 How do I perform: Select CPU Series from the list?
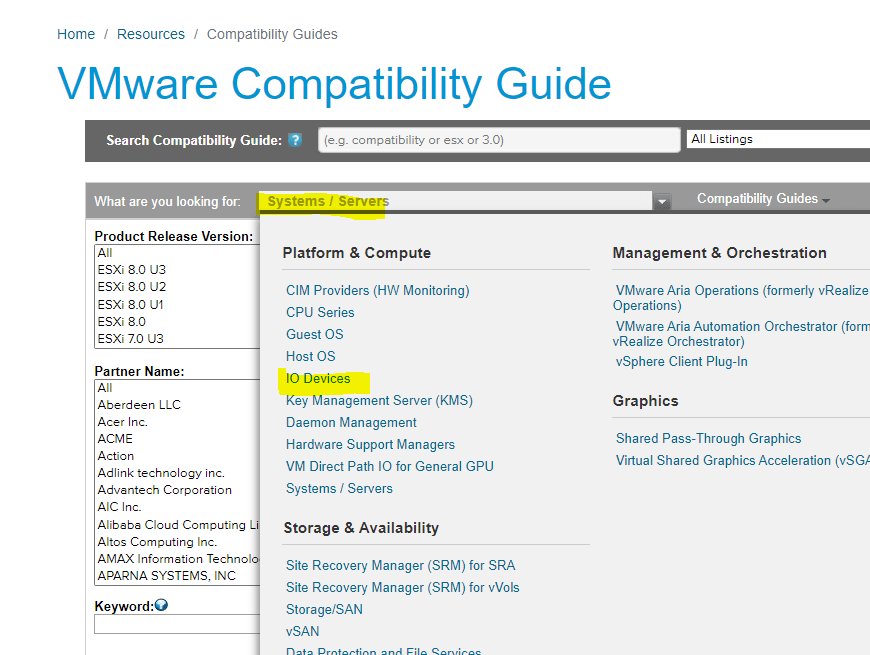pyautogui.click(x=320, y=312)
